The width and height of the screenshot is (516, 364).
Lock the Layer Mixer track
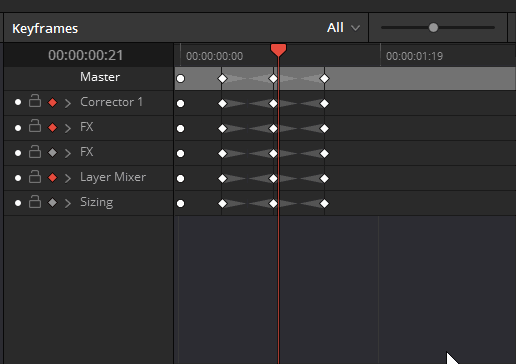[35, 177]
